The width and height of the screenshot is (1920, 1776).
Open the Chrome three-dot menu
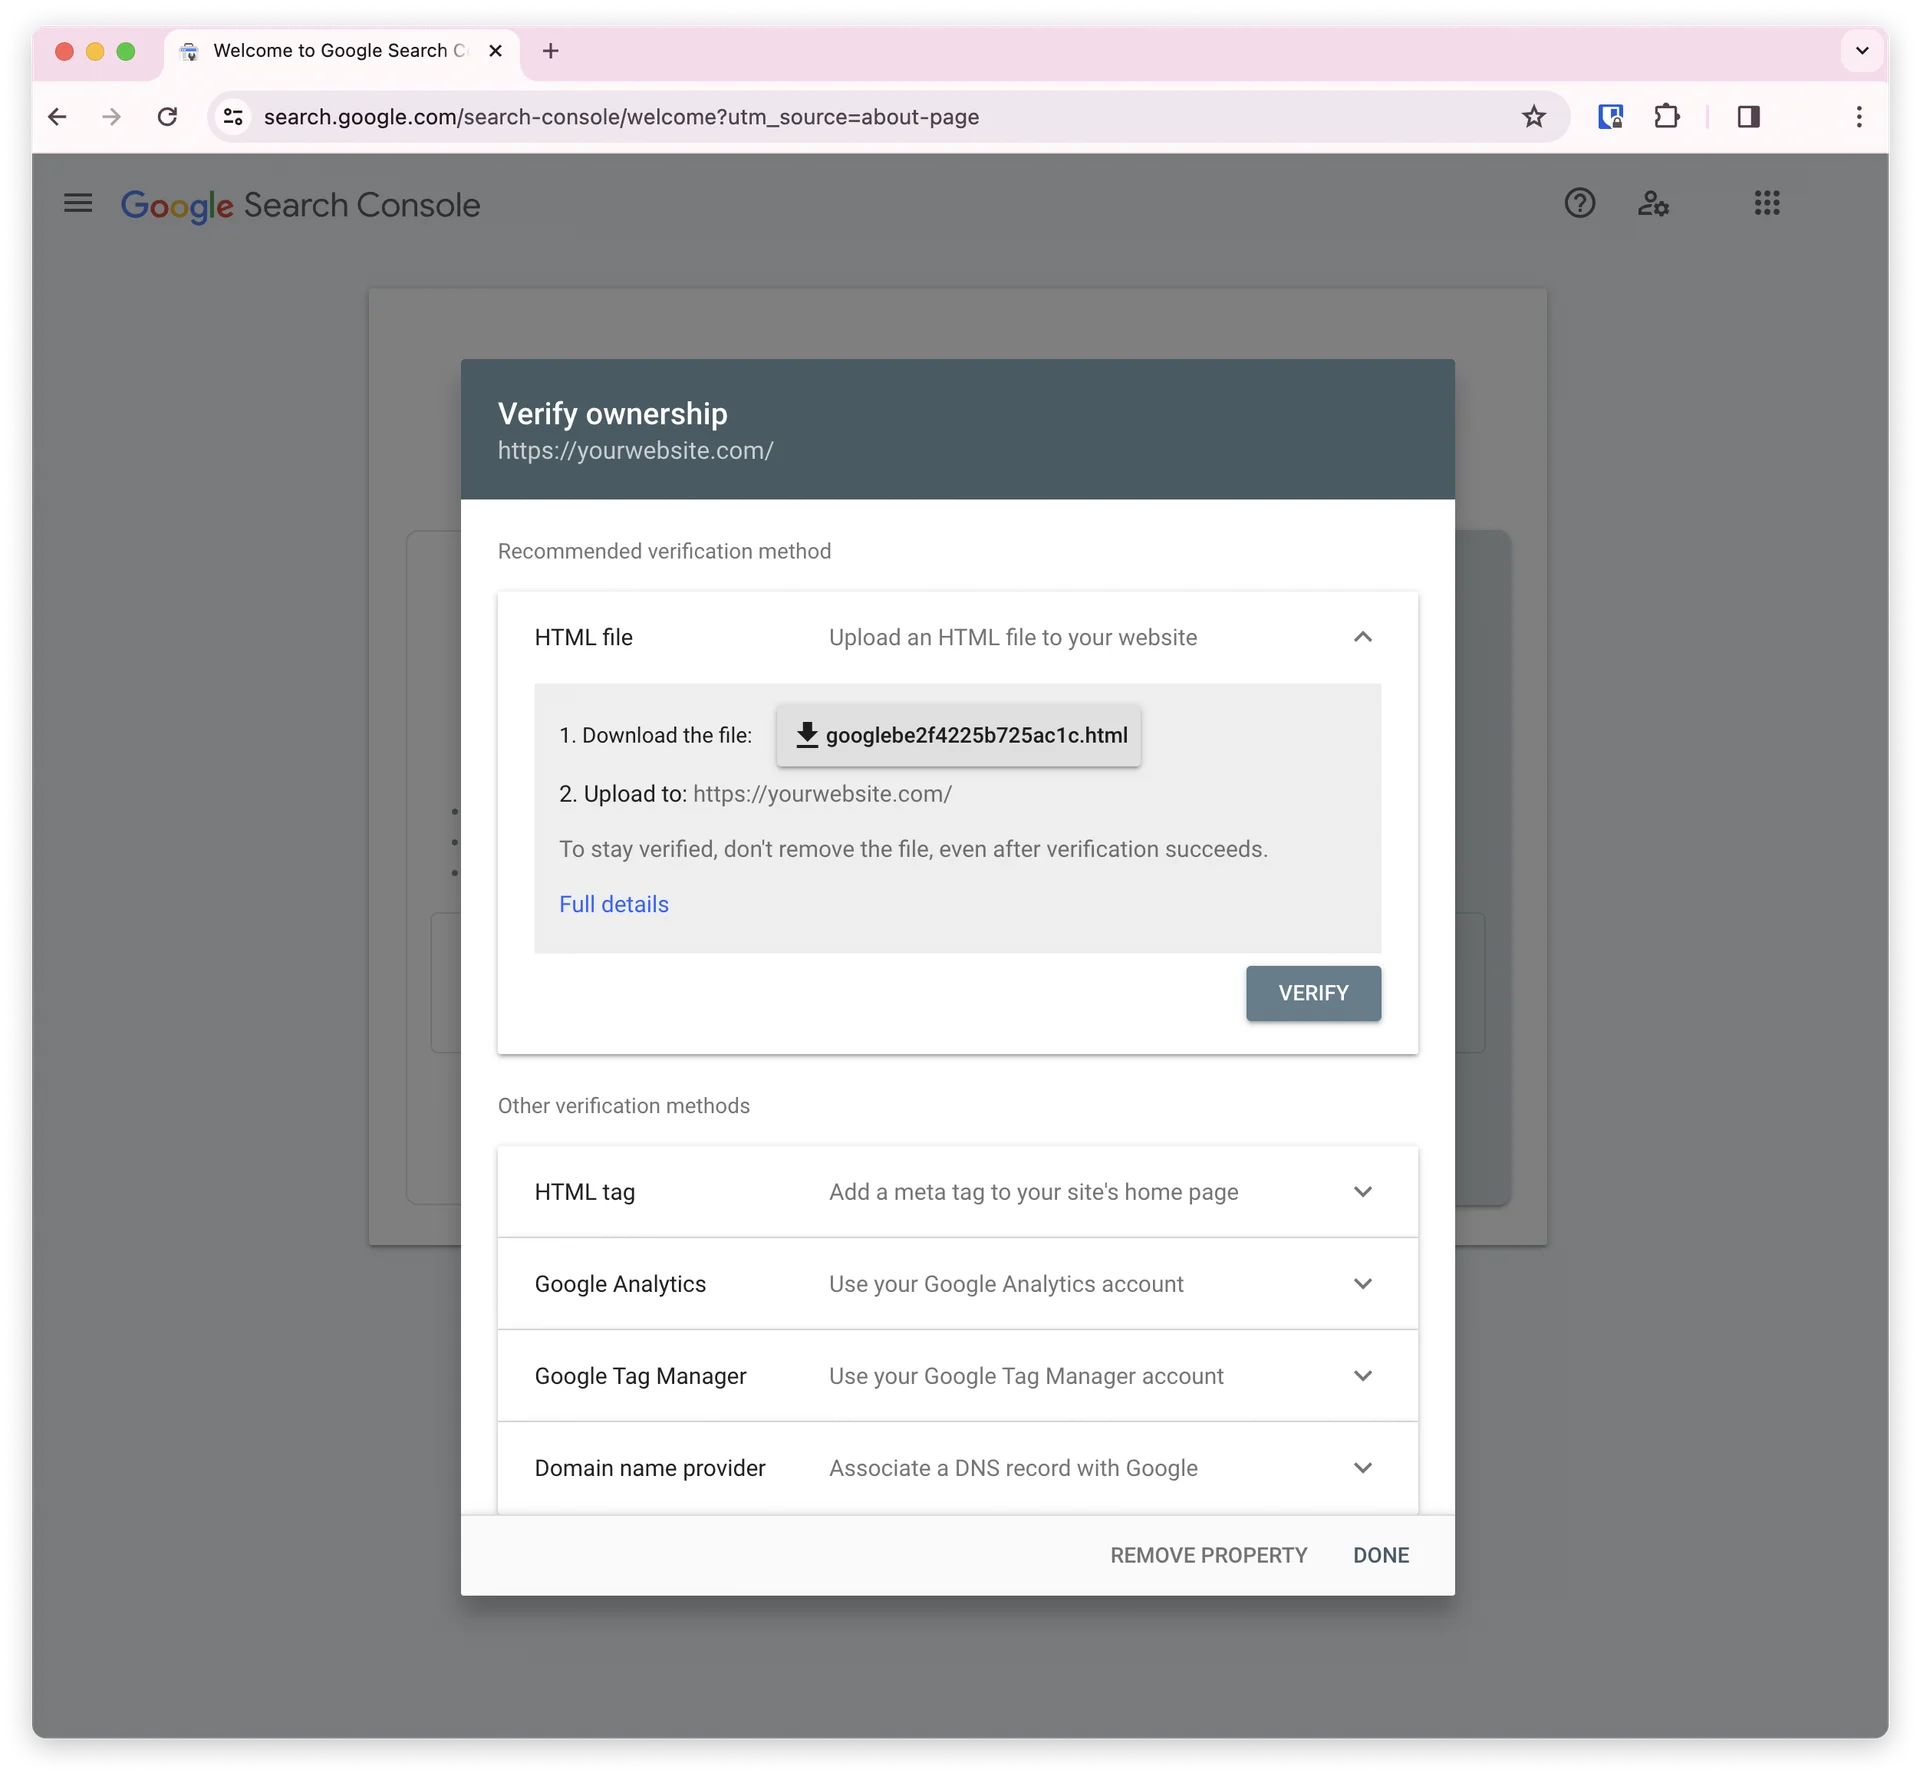(1858, 117)
